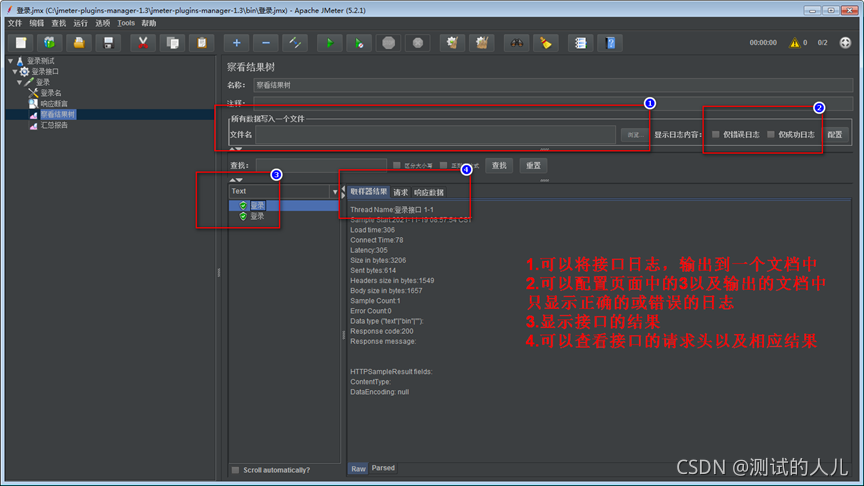The image size is (864, 486).
Task: Click the 名称 name input field
Action: [553, 85]
